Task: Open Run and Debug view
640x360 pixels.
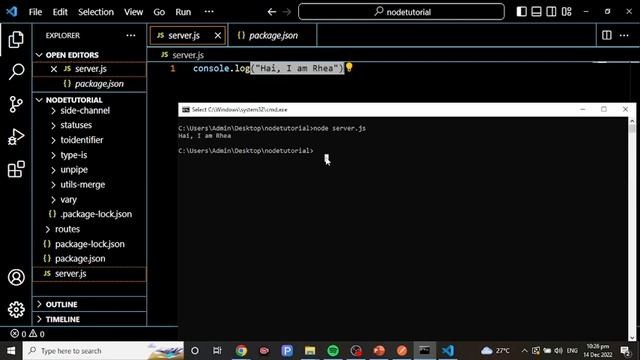Action: click(16, 137)
